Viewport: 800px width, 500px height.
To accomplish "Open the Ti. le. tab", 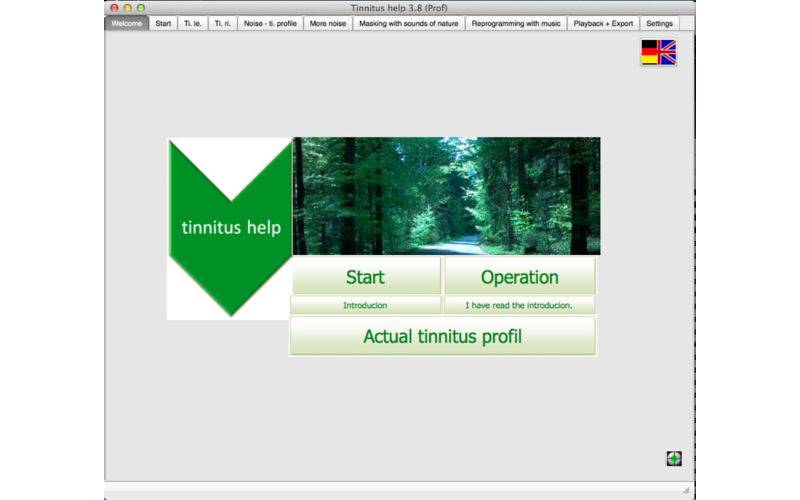I will point(193,23).
